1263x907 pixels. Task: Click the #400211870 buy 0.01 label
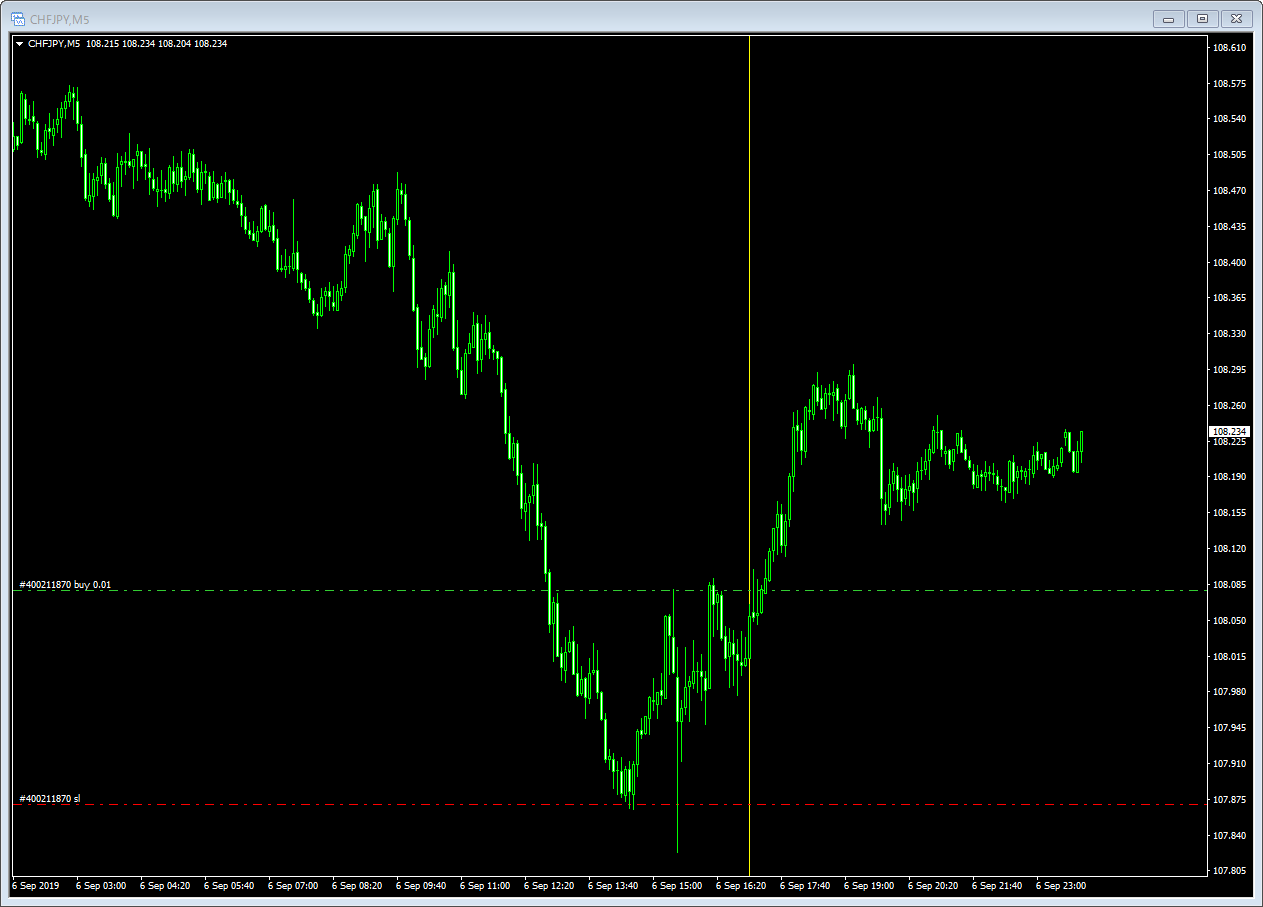tap(65, 584)
